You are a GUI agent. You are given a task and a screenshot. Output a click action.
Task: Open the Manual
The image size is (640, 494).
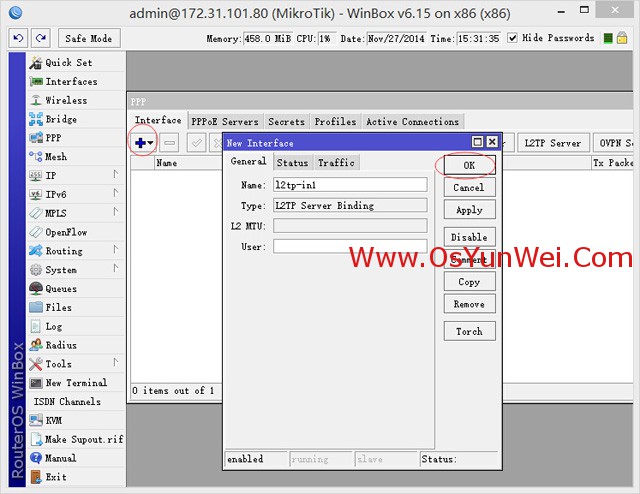pyautogui.click(x=77, y=458)
